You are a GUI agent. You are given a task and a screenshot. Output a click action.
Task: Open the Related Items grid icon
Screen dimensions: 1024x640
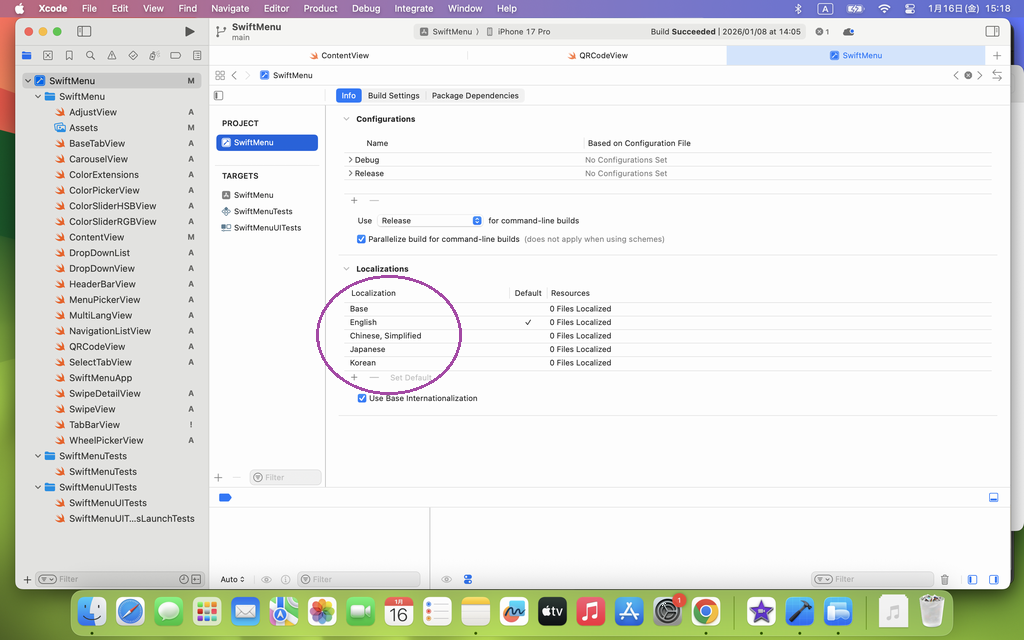[x=220, y=75]
